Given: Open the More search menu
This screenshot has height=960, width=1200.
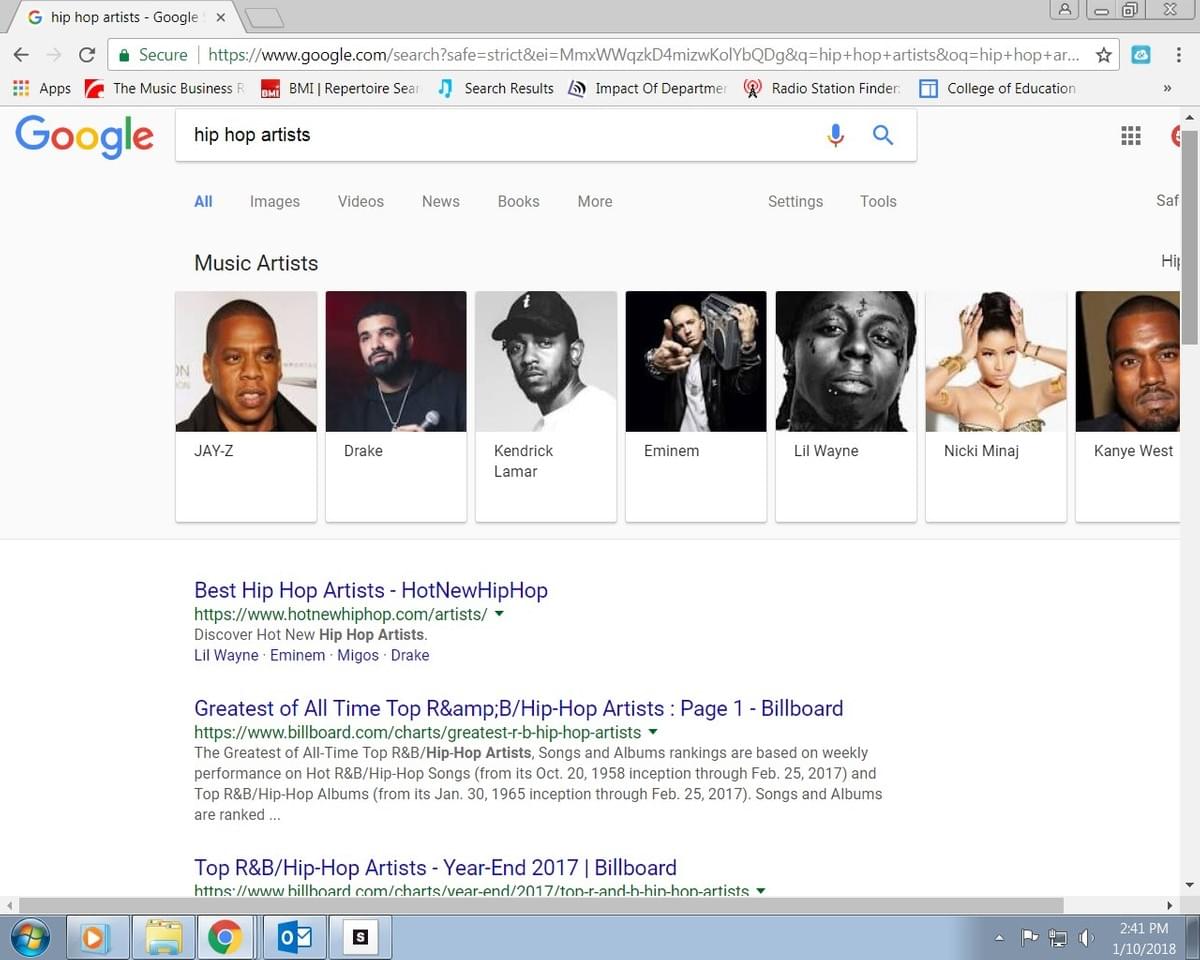Looking at the screenshot, I should pyautogui.click(x=595, y=201).
